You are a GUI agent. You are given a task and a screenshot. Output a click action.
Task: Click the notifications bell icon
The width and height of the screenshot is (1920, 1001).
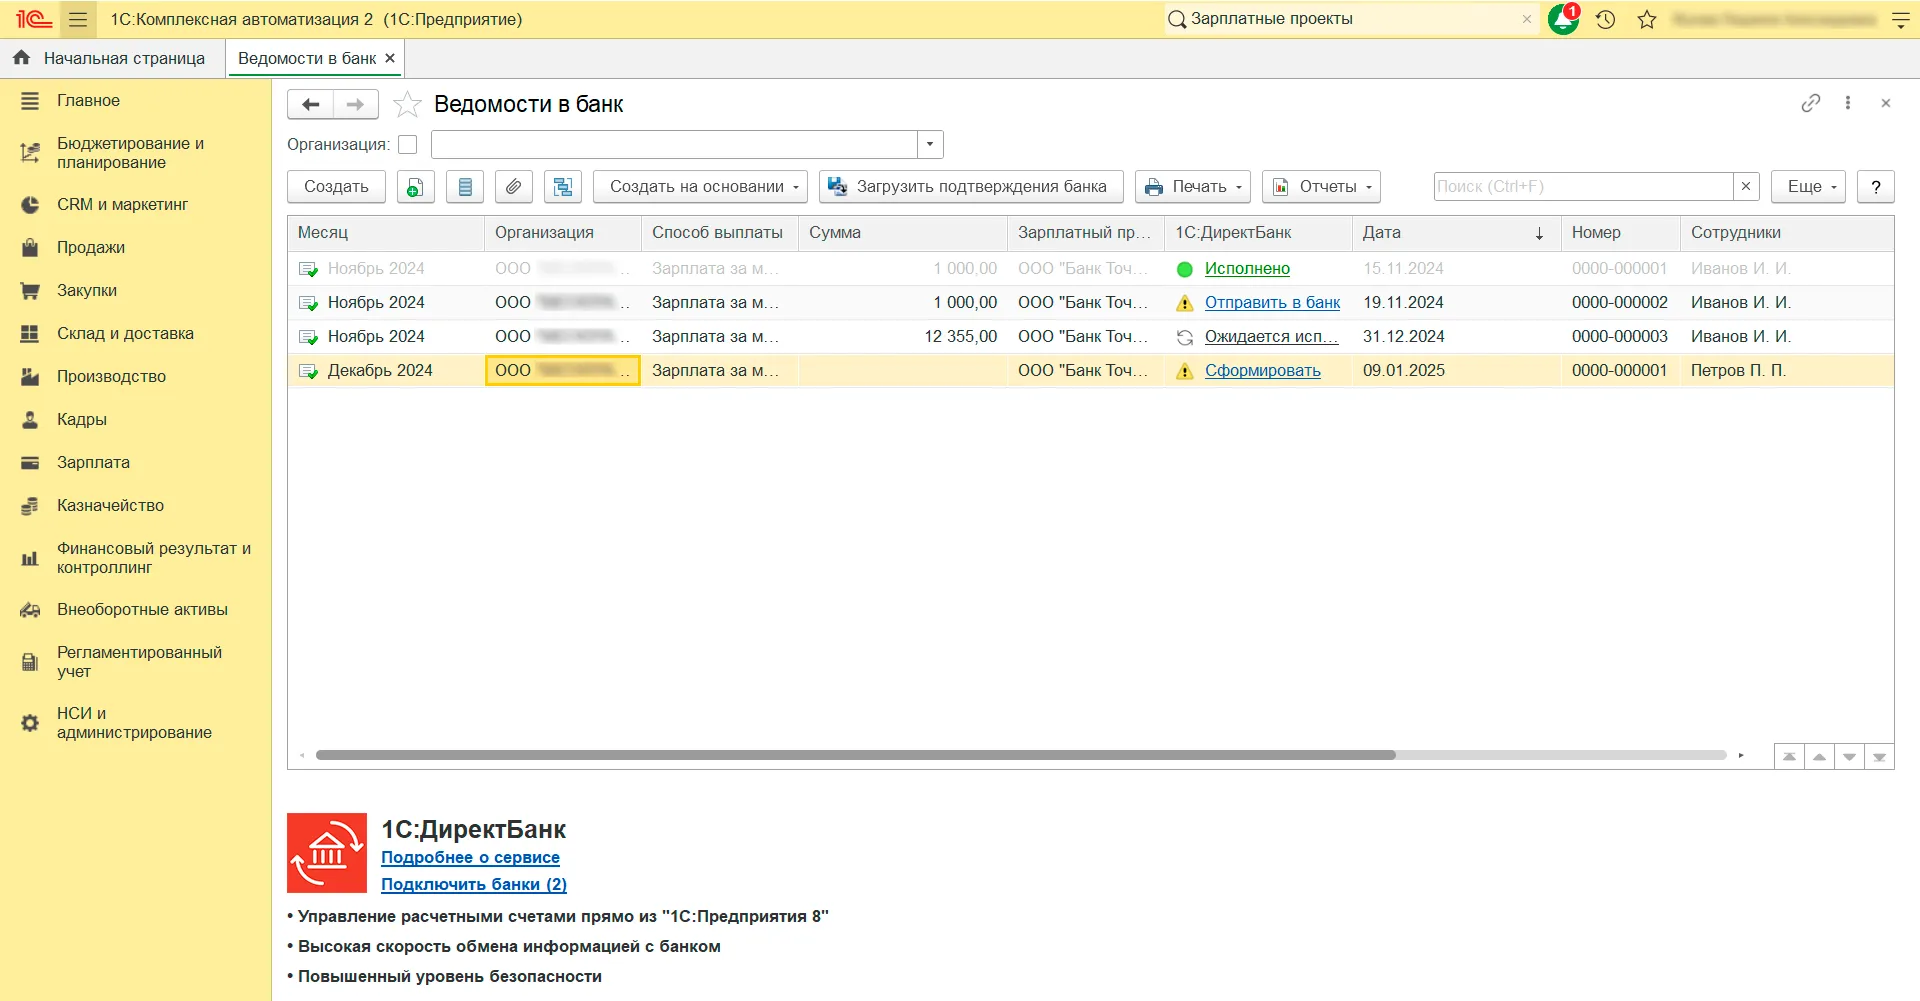click(x=1562, y=19)
